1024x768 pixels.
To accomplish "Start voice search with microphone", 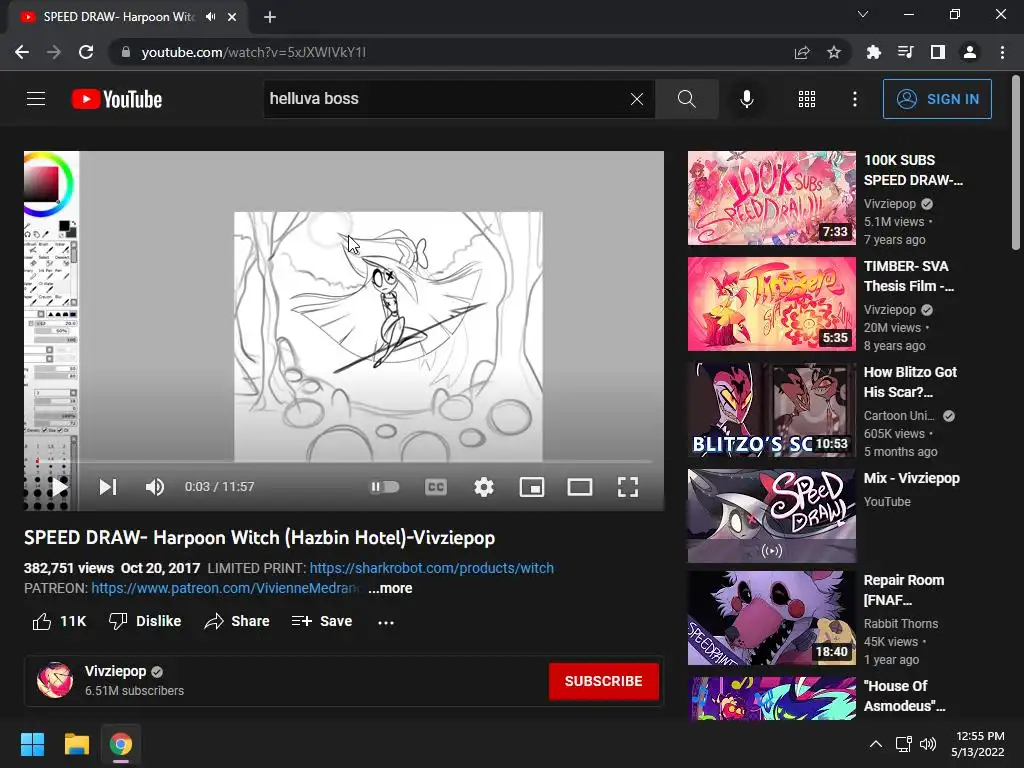I will coord(746,99).
